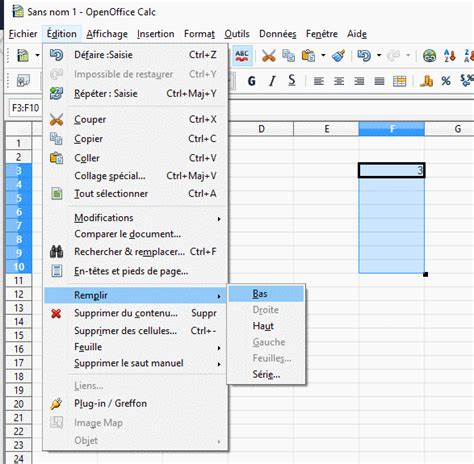The height and width of the screenshot is (464, 474).
Task: Select Supprimer des cellules... entry
Action: (x=135, y=331)
